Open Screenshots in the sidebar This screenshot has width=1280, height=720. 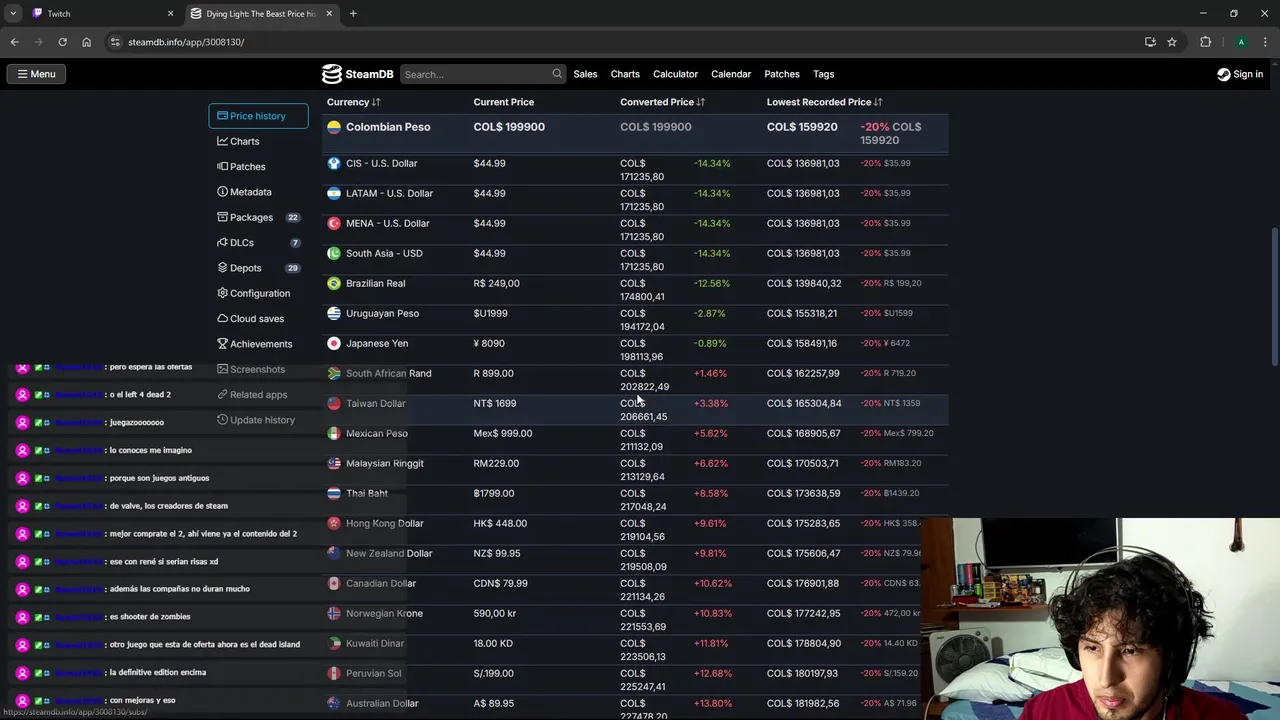(258, 369)
